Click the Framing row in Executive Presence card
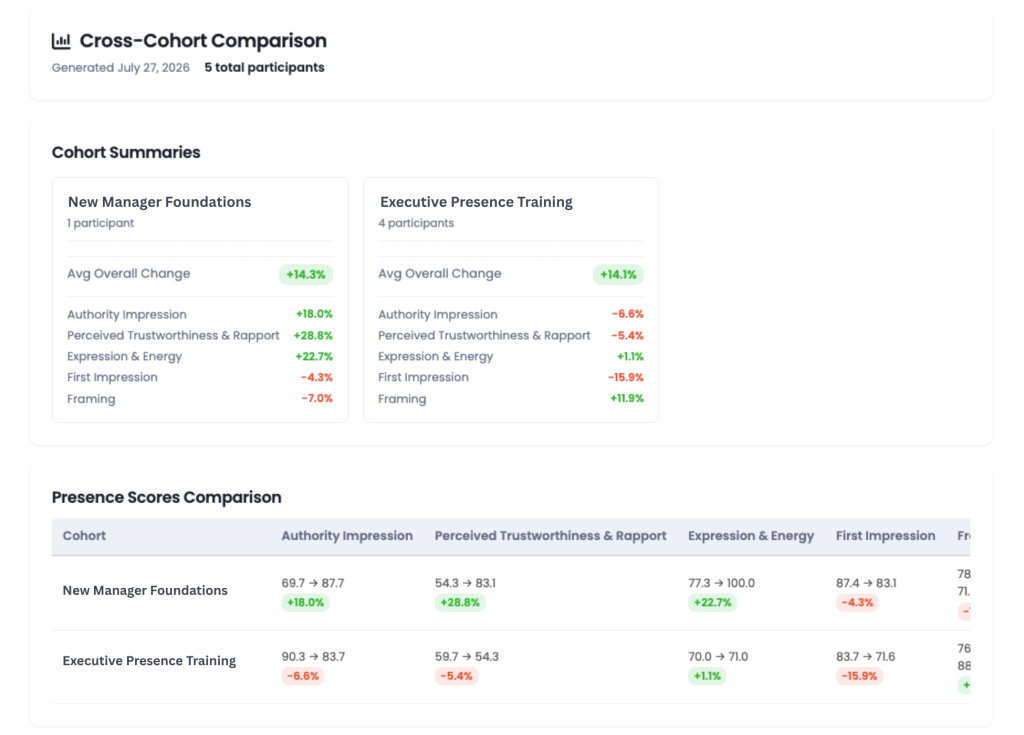 click(511, 399)
